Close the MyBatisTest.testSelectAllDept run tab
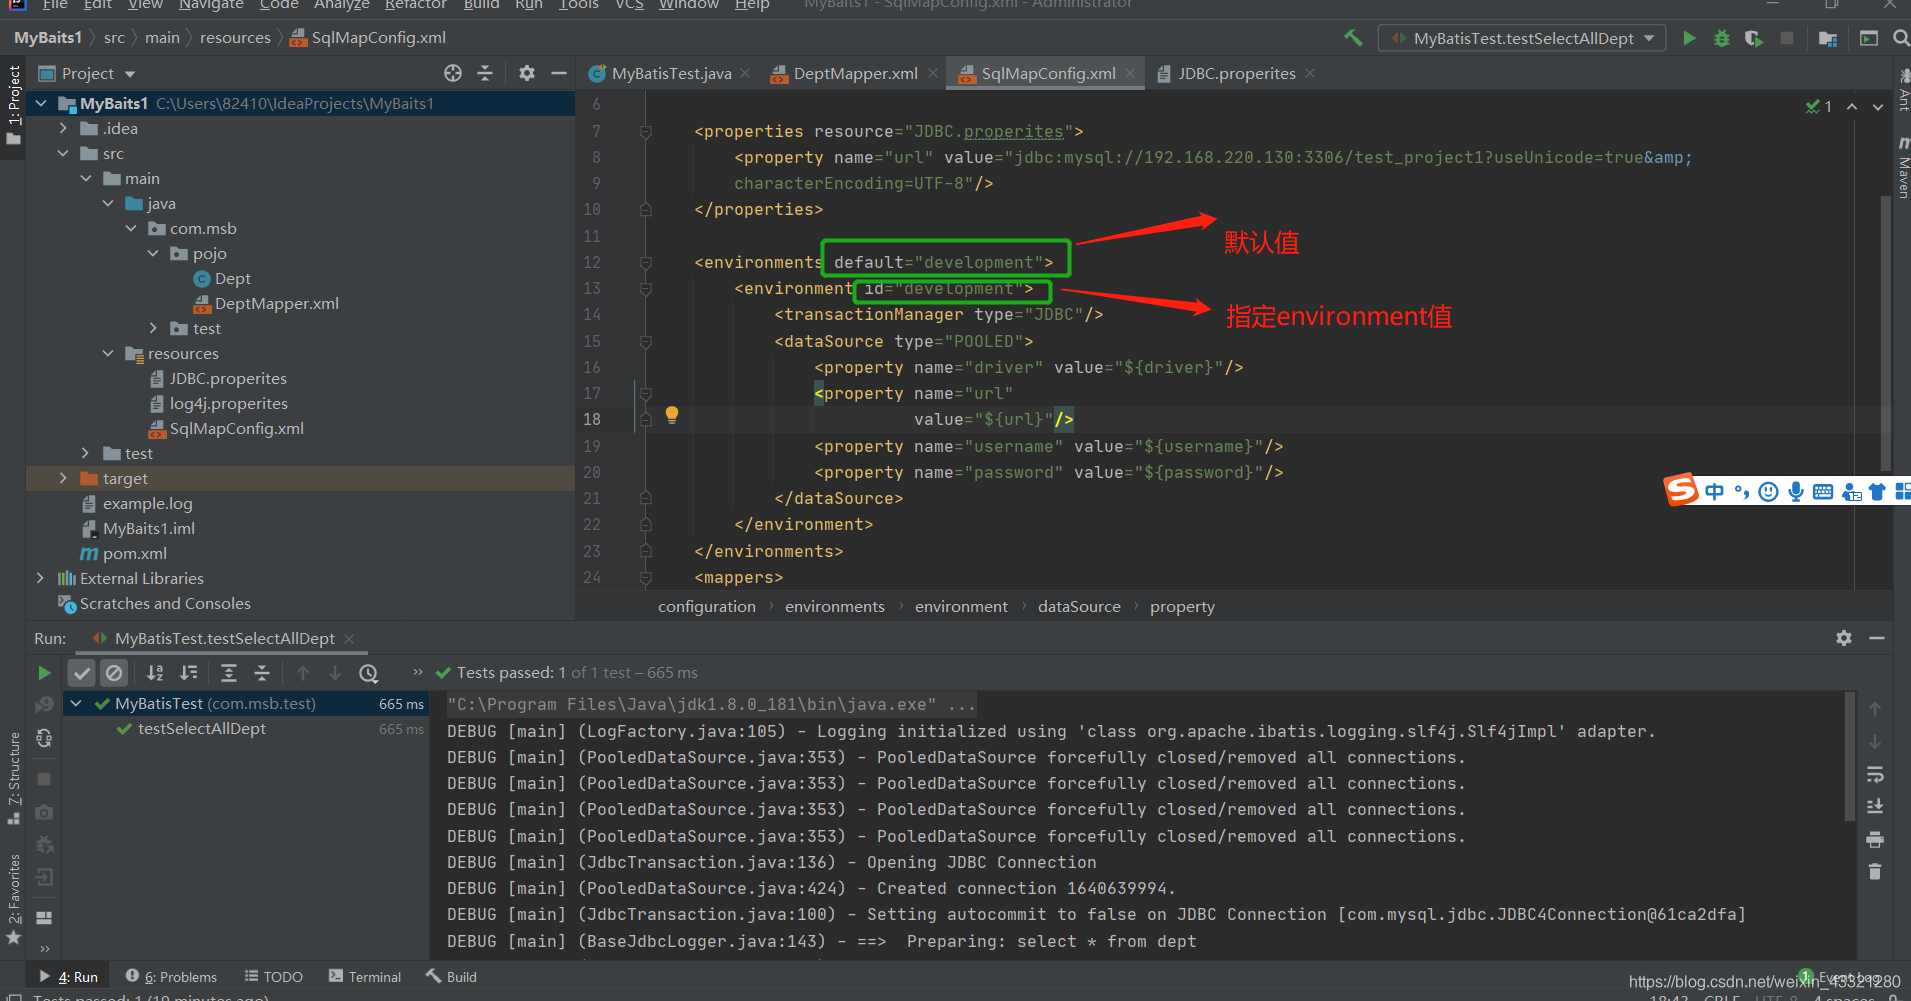 point(349,638)
